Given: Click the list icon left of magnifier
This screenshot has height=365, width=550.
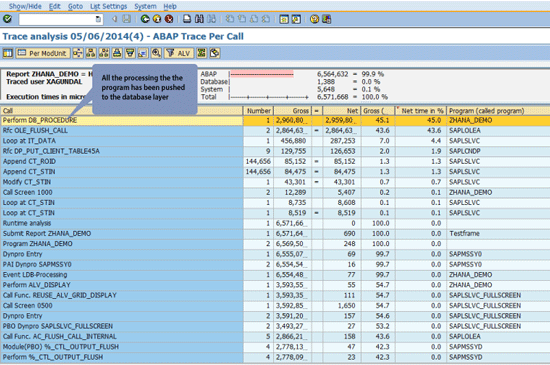Looking at the screenshot, I should pyautogui.click(x=143, y=53).
